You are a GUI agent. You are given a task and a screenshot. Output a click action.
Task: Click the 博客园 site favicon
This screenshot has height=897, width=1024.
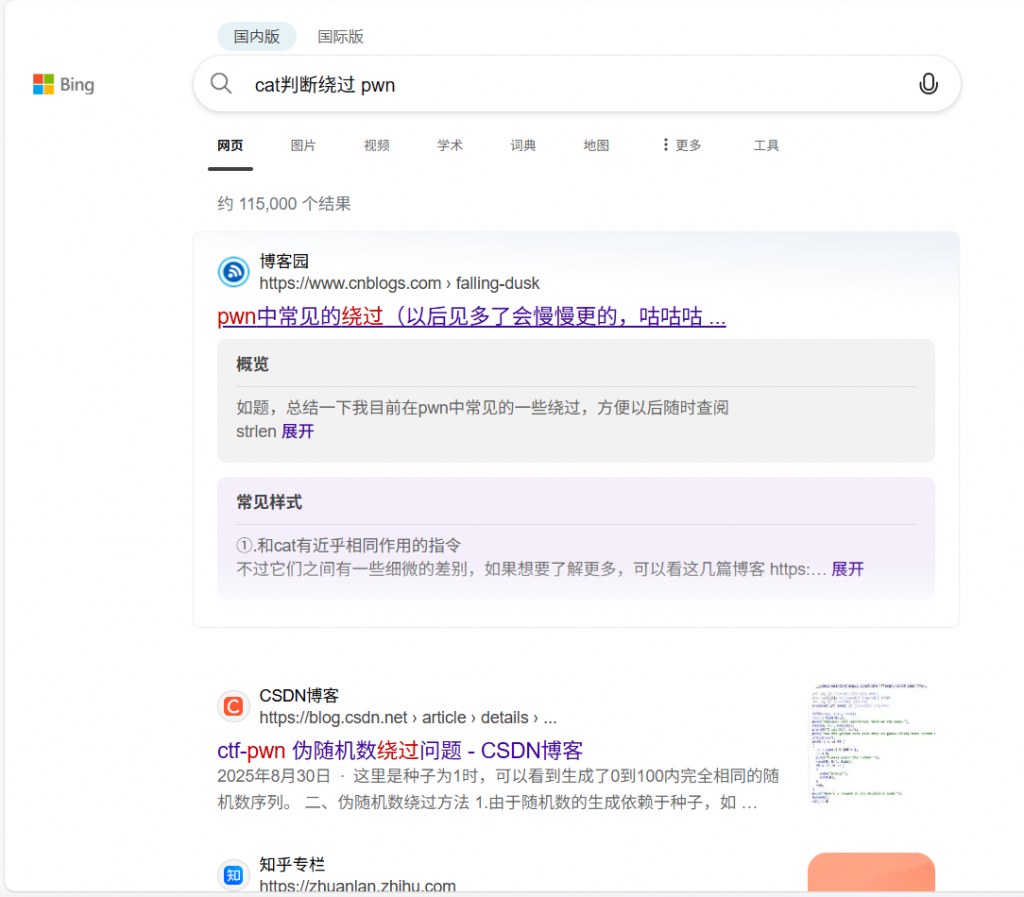pyautogui.click(x=234, y=272)
